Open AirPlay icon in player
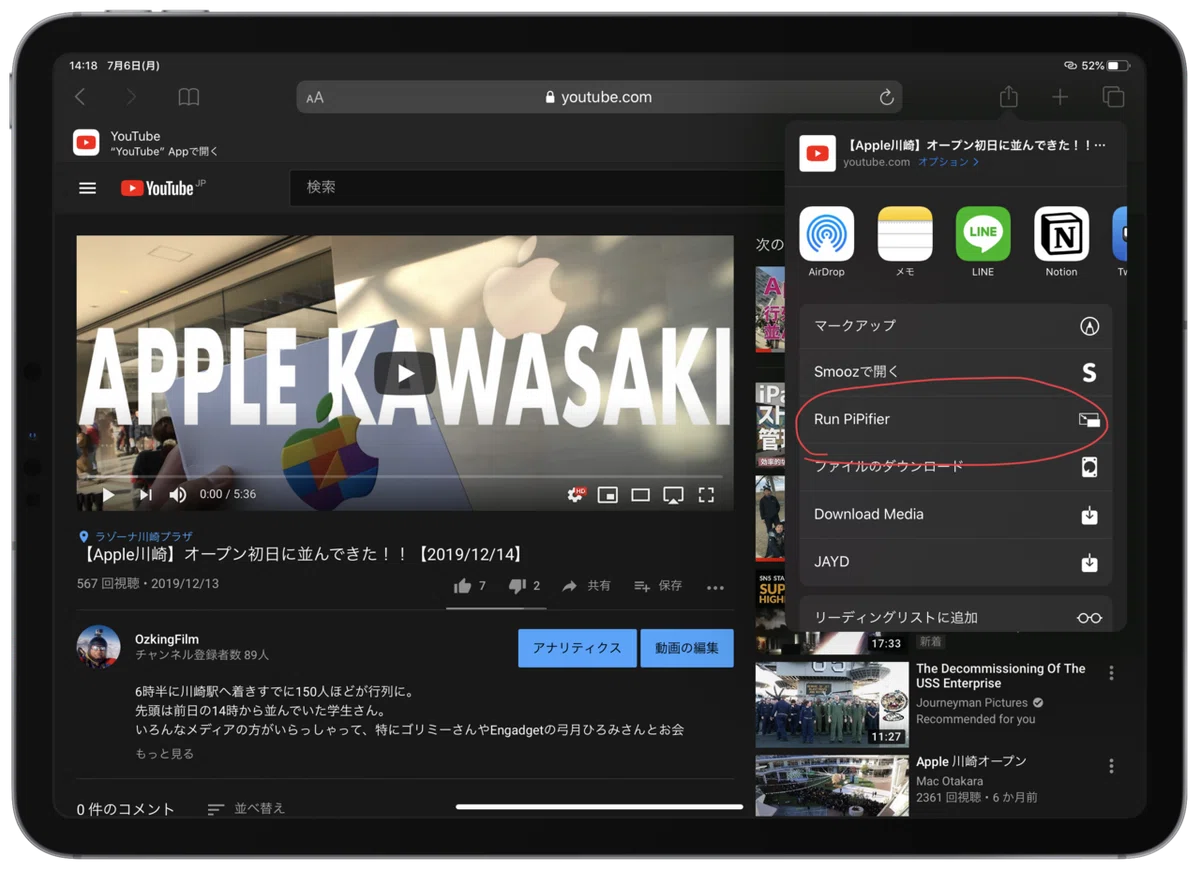This screenshot has height=871, width=1200. 674,495
